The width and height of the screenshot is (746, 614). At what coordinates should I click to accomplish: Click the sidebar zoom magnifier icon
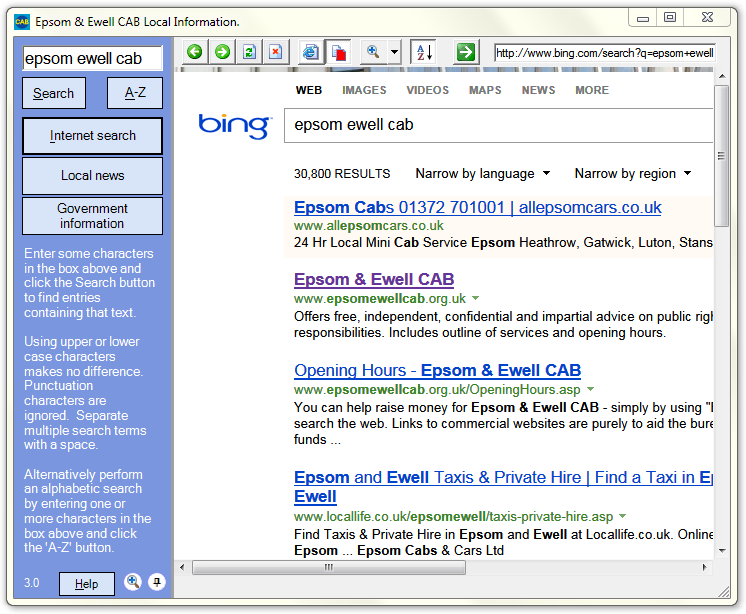pos(133,582)
